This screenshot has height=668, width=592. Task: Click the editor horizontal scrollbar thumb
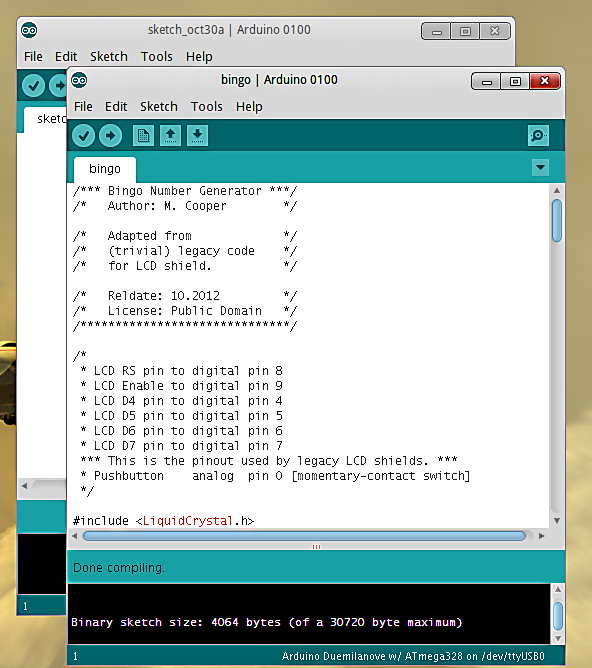(x=304, y=536)
